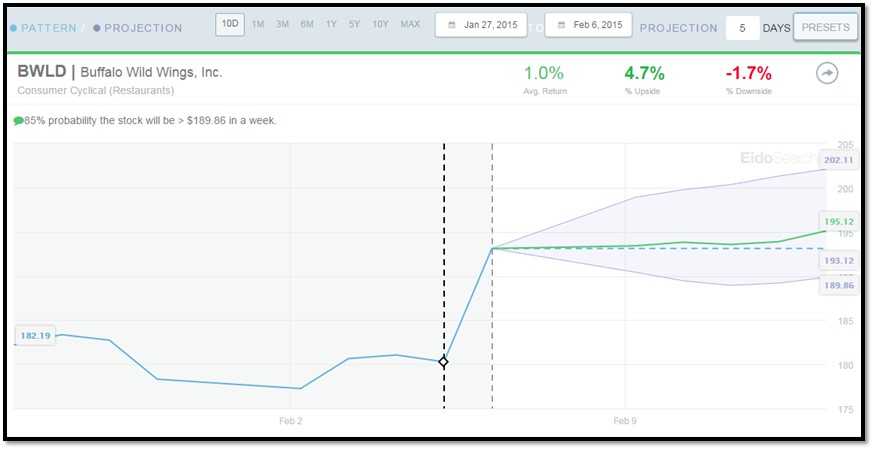The width and height of the screenshot is (874, 450).
Task: Click the 193.12 current price label
Action: pos(839,260)
